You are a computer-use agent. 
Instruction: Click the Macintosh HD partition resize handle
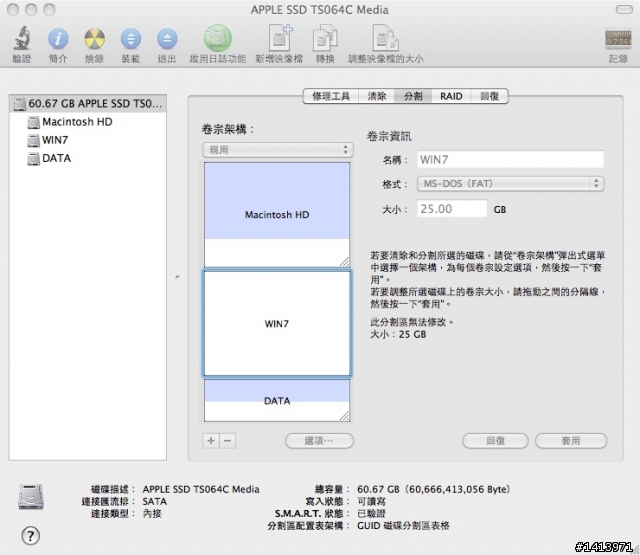(344, 262)
